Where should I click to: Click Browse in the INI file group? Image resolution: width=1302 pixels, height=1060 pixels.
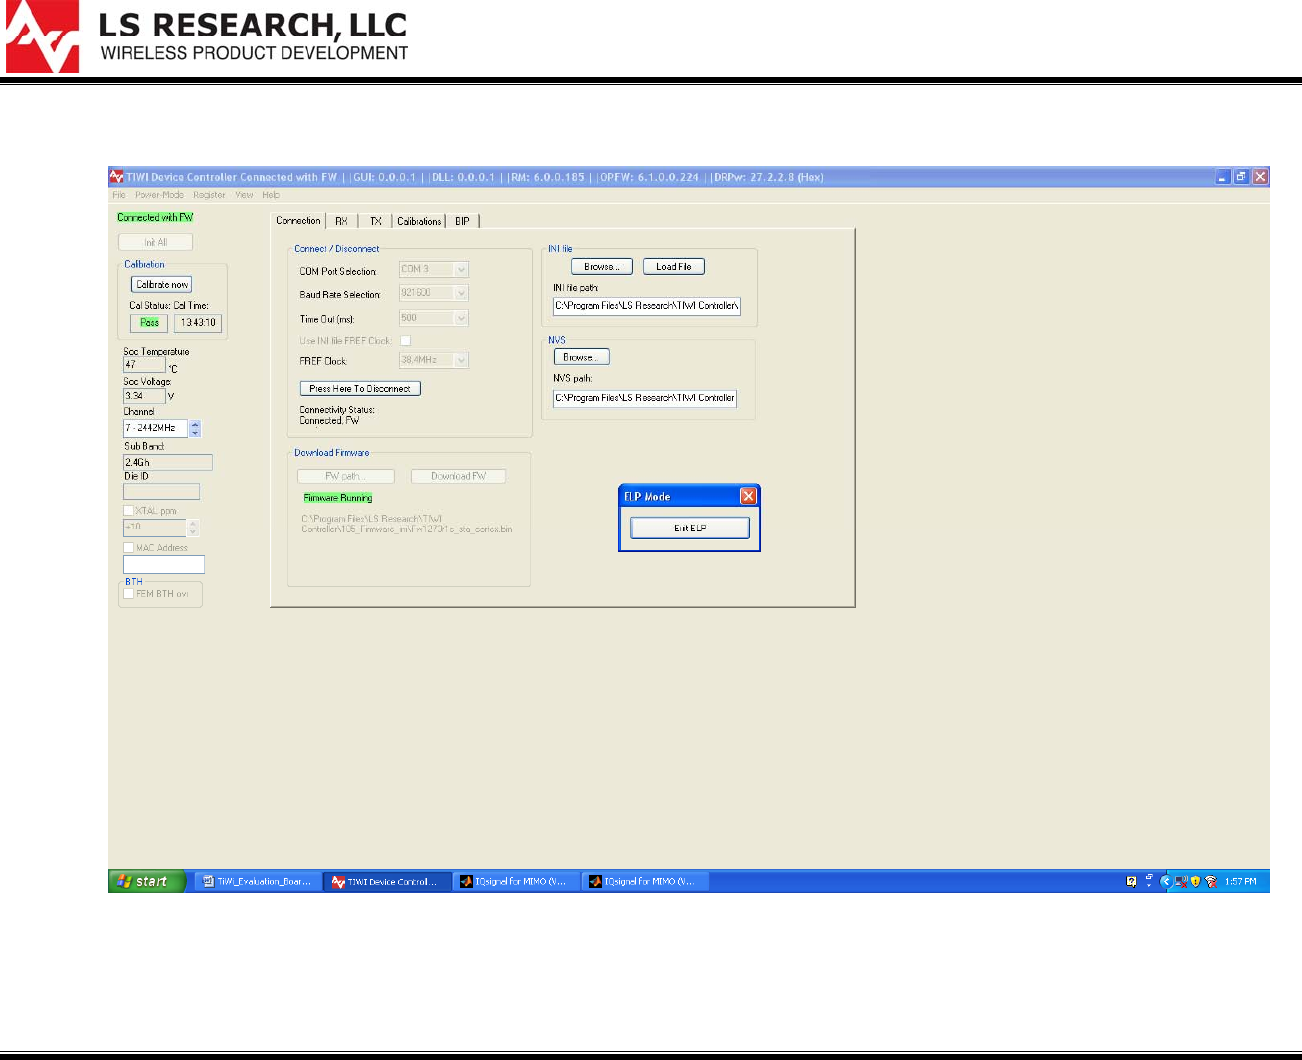pyautogui.click(x=602, y=267)
